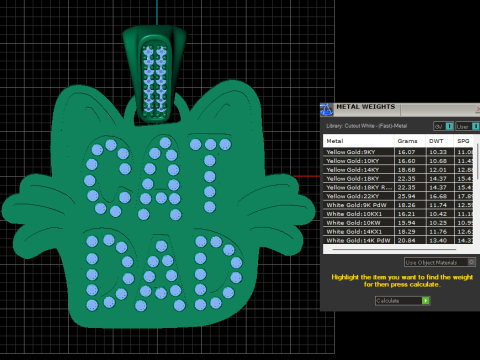Click the 13.40 DWT value
This screenshot has width=480, height=360.
[x=438, y=240]
